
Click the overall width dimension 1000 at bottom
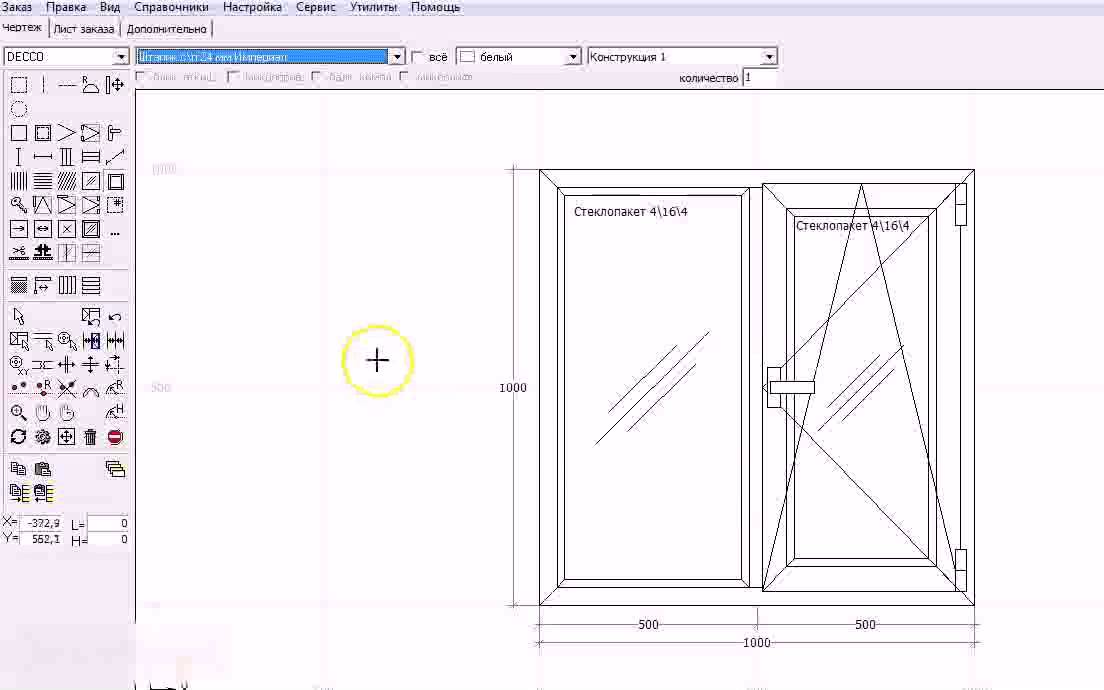click(x=757, y=643)
